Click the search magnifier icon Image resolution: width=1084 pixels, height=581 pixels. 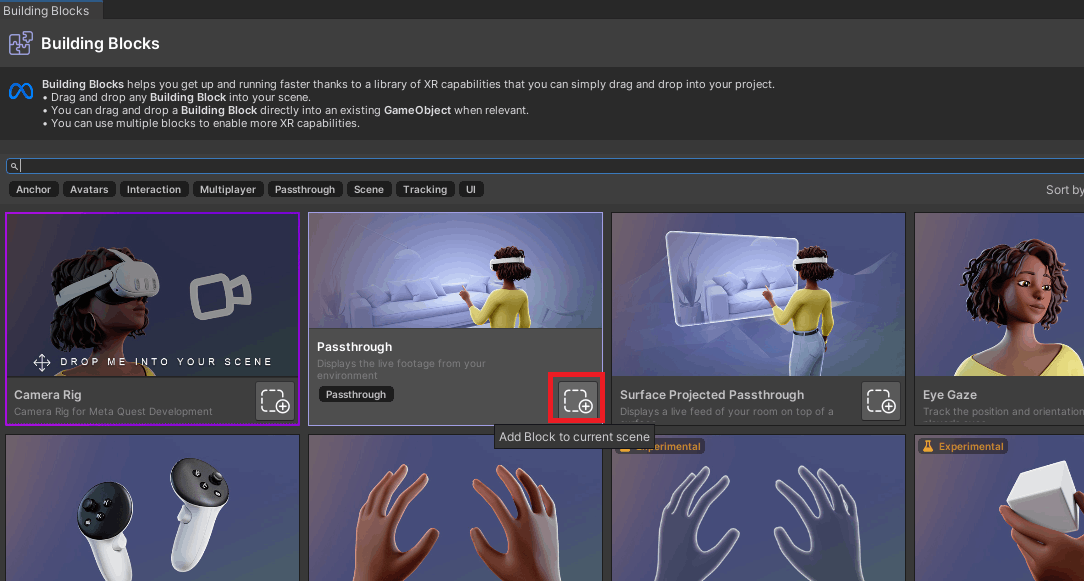pos(14,166)
